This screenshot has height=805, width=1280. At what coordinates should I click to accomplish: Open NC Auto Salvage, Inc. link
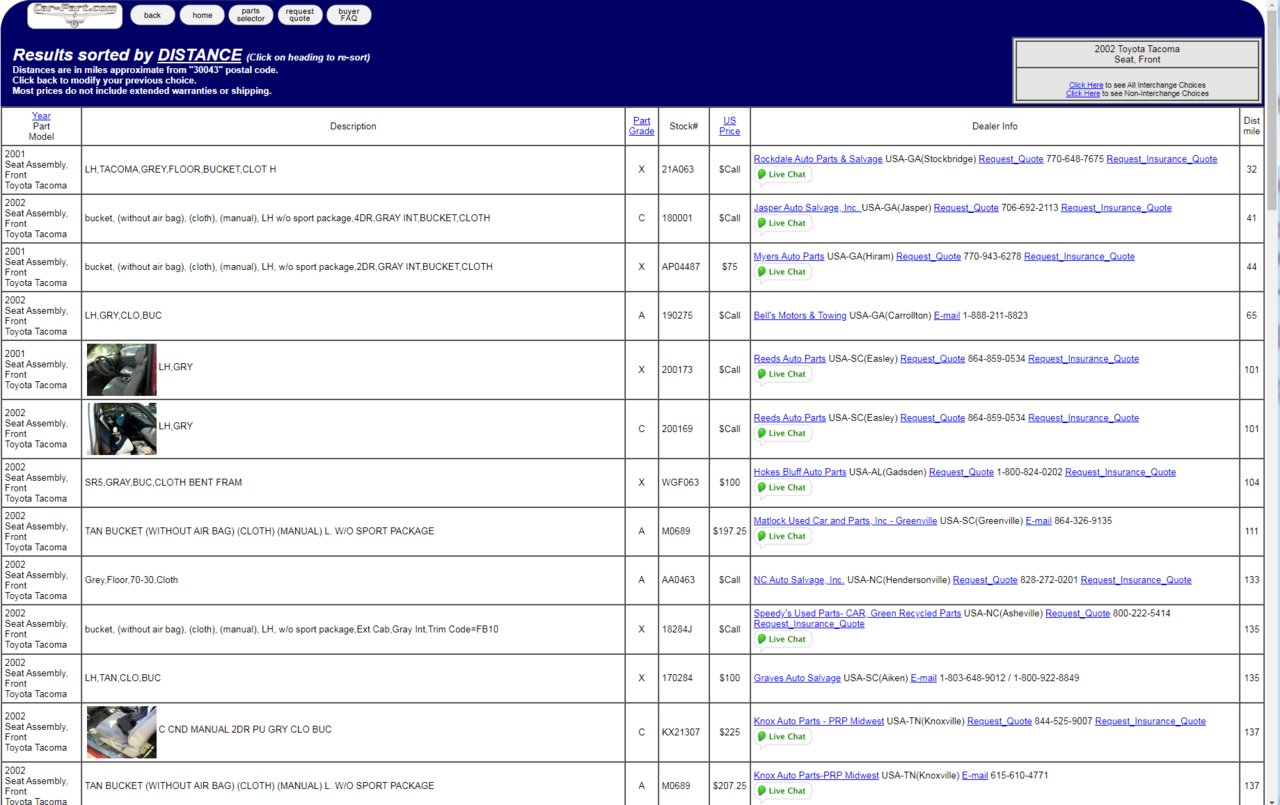[x=799, y=580]
